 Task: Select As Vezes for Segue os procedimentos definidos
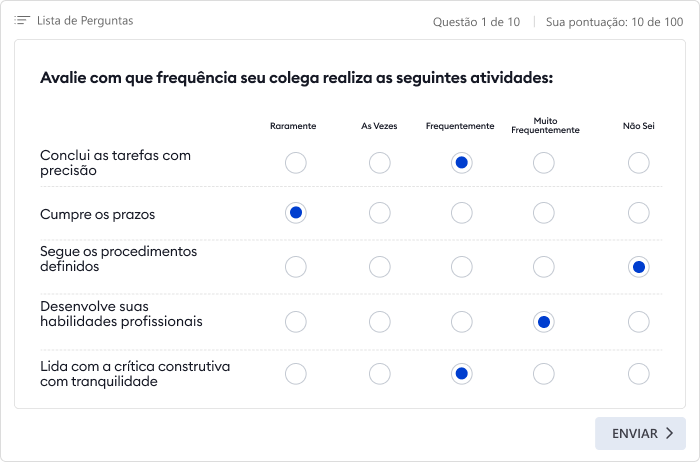[379, 267]
